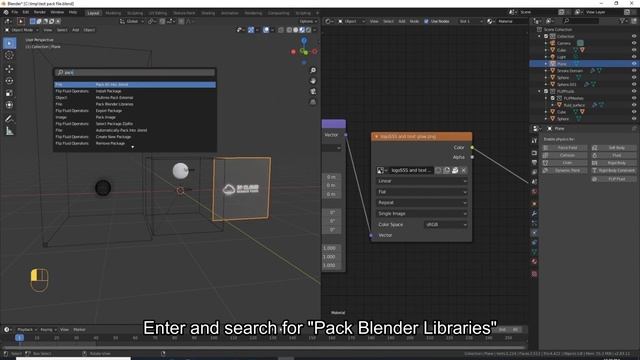The height and width of the screenshot is (360, 640).
Task: Hide Sphere.001 via eye icon
Action: pos(634,84)
